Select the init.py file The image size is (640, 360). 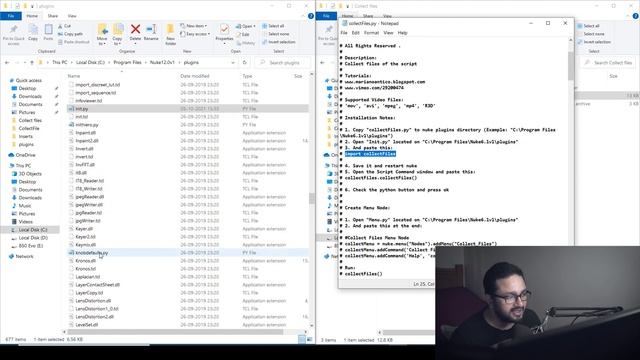point(188,109)
